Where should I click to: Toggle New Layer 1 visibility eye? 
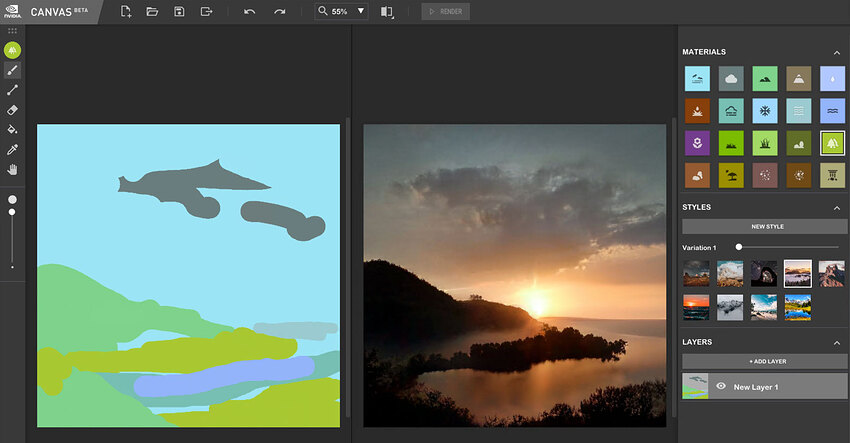coord(721,386)
